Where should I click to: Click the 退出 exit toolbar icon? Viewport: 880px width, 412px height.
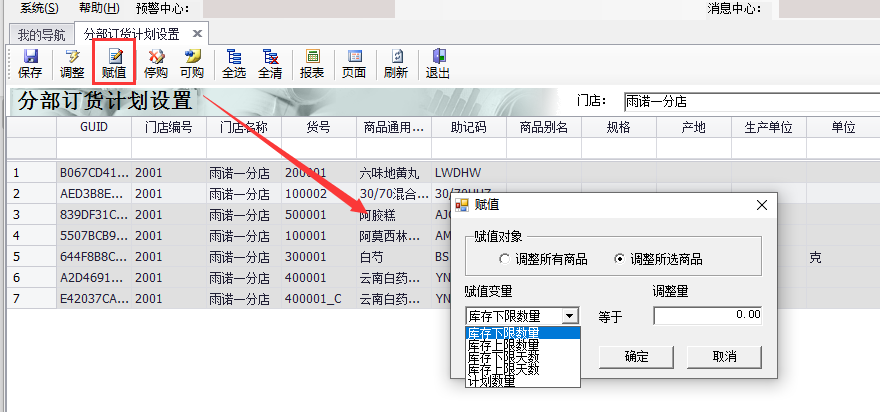[438, 64]
